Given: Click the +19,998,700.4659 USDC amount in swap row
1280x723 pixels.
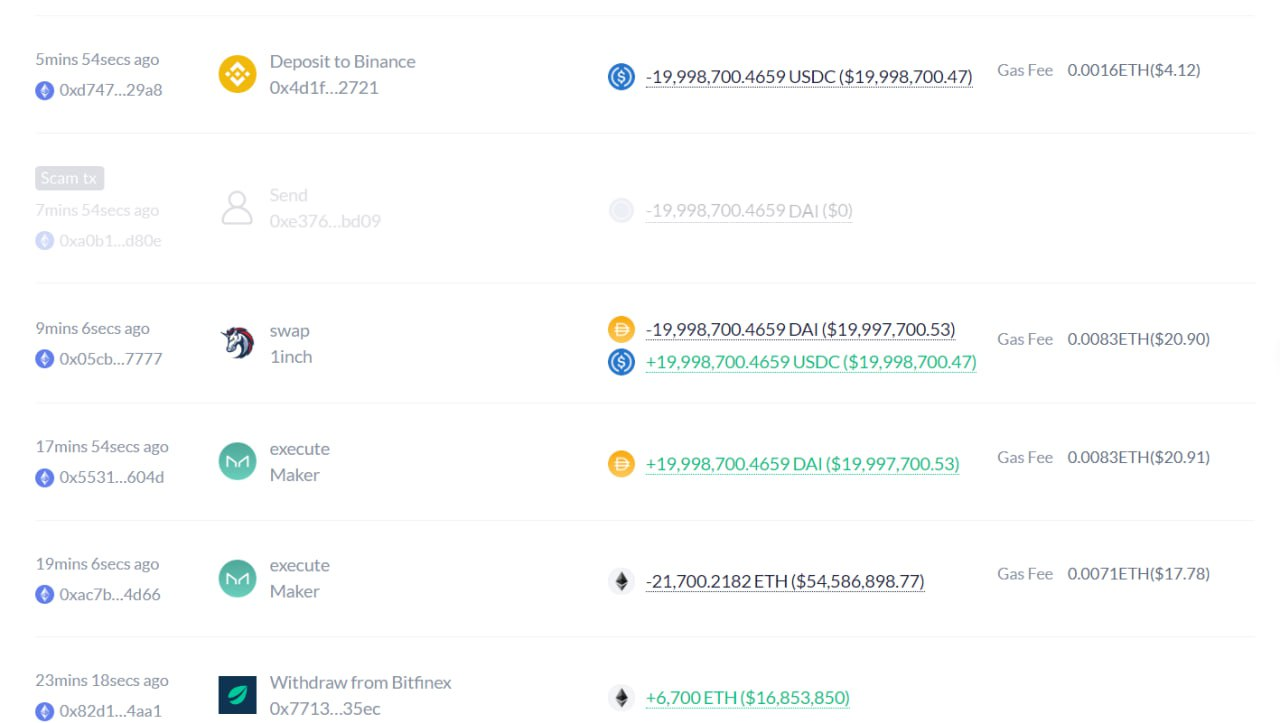Looking at the screenshot, I should click(811, 362).
